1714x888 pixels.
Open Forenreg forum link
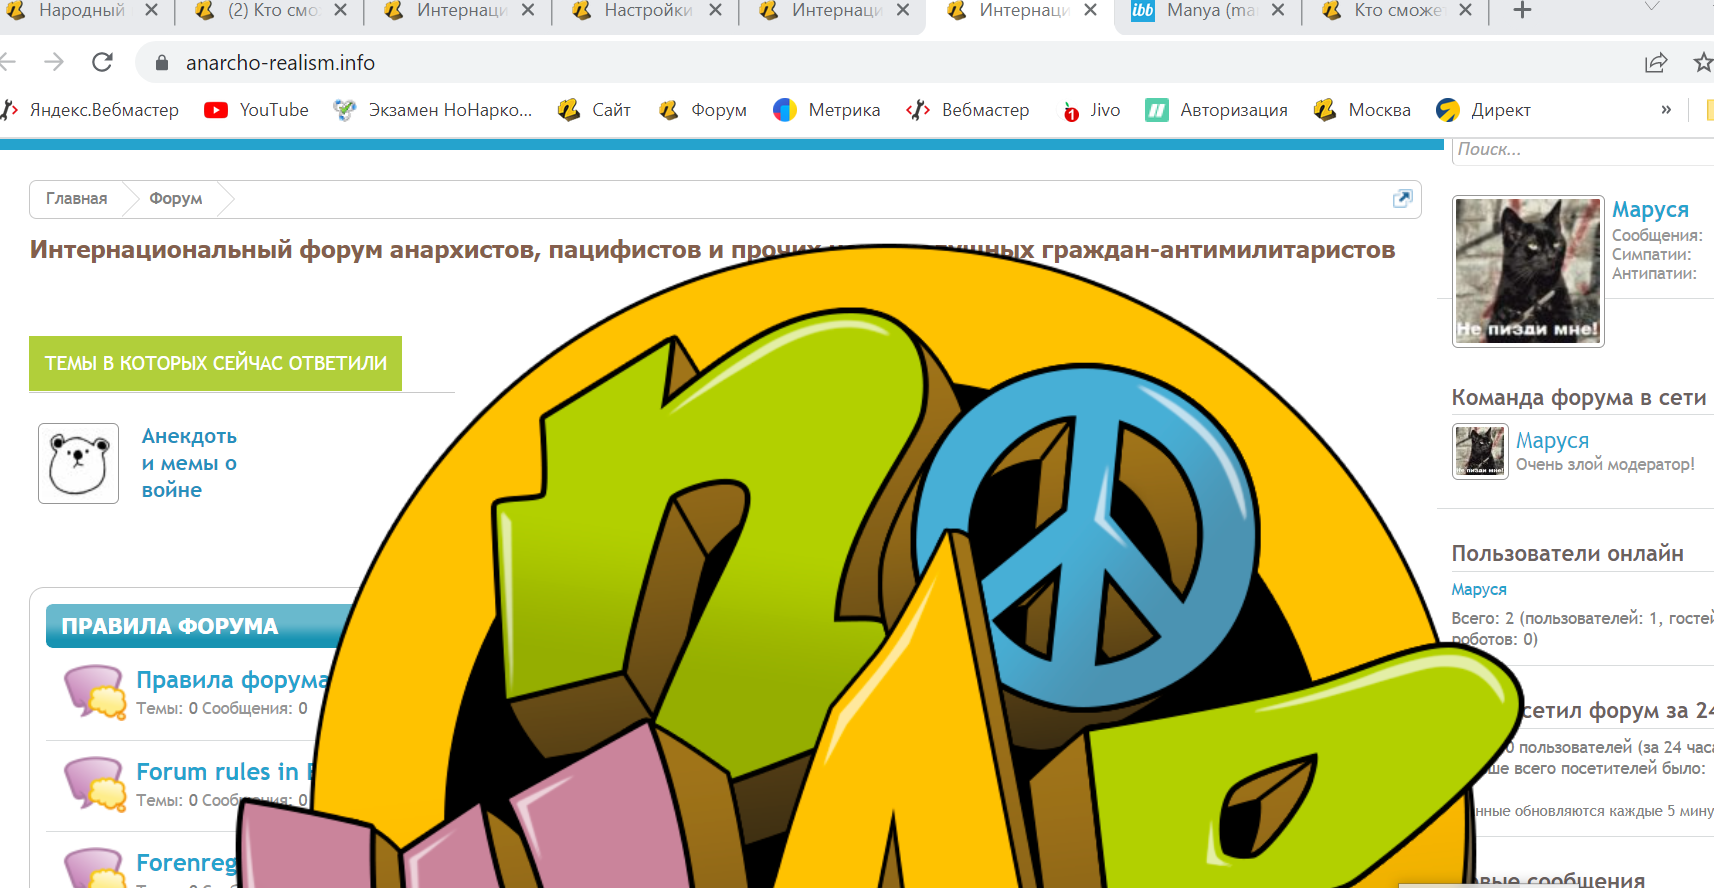pyautogui.click(x=186, y=863)
